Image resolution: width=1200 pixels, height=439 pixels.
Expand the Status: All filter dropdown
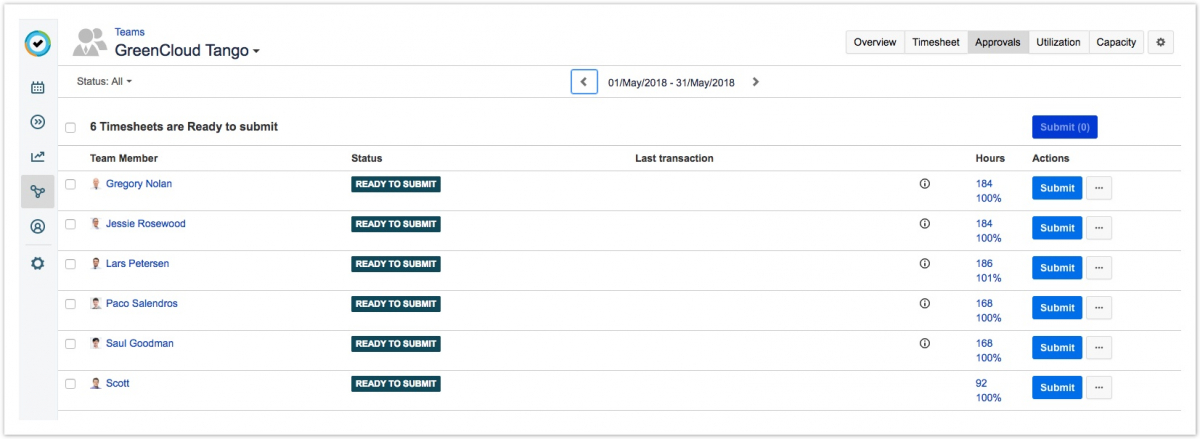(x=104, y=81)
